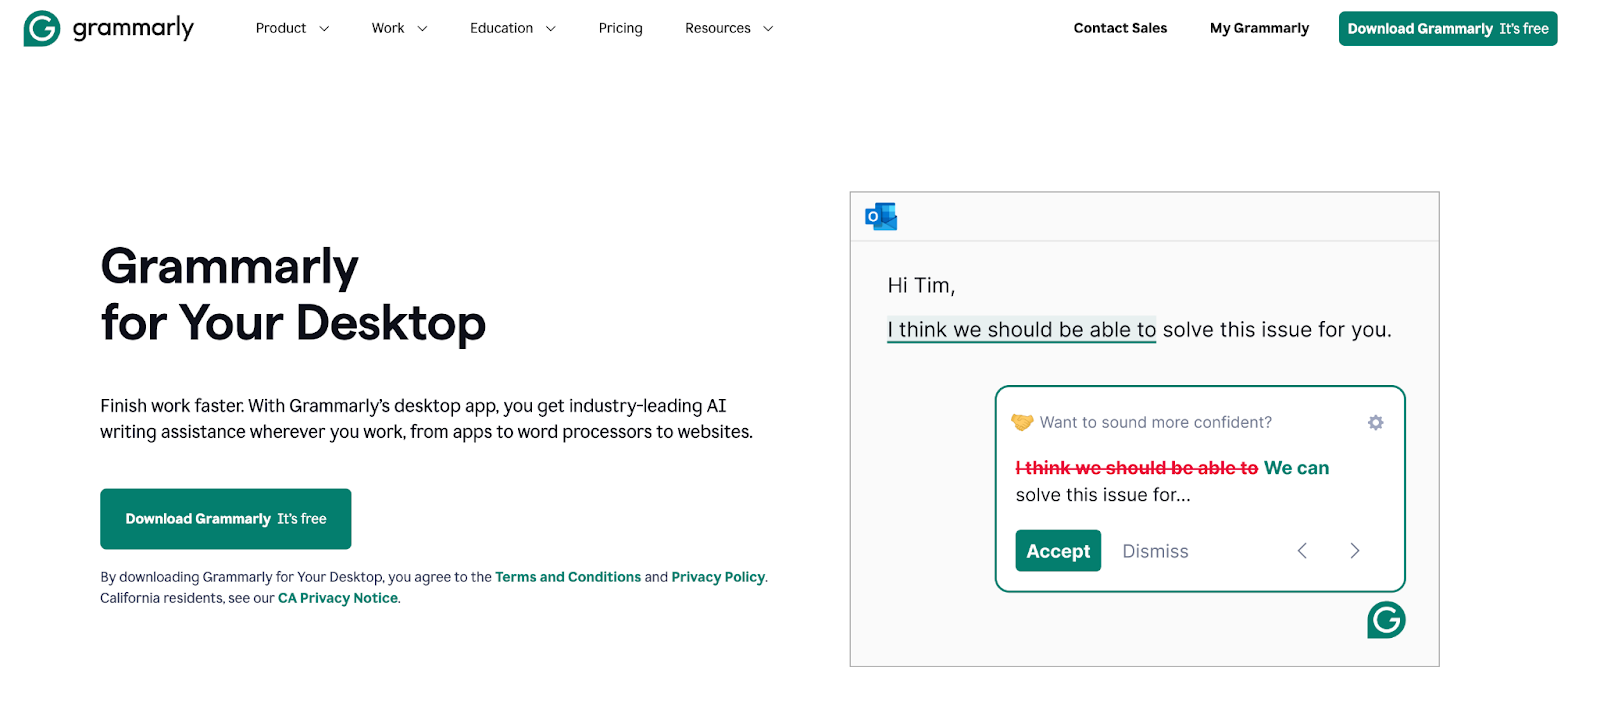
Task: Open the Resources navigation item
Action: pyautogui.click(x=718, y=28)
